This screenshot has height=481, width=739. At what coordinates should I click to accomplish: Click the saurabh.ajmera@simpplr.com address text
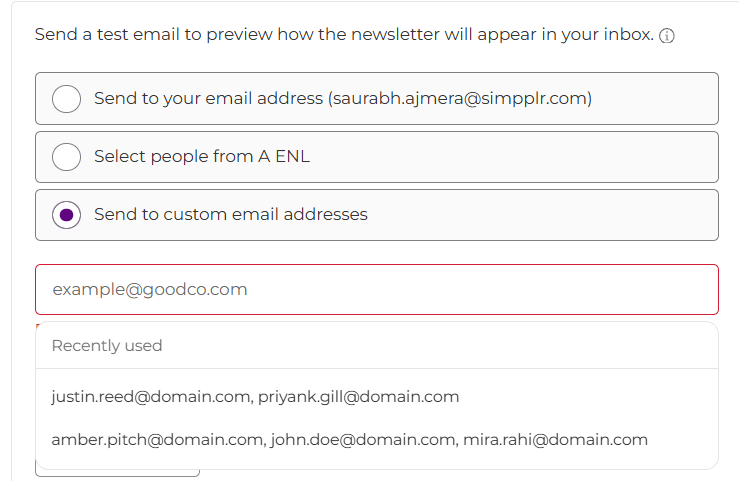click(460, 98)
